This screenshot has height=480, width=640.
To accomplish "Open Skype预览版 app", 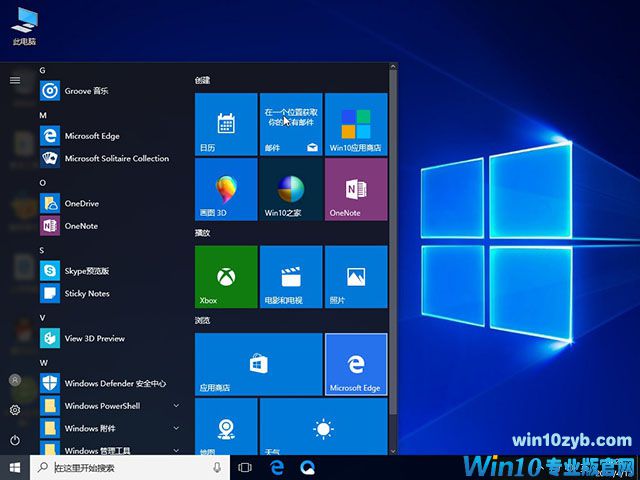I will 86,271.
